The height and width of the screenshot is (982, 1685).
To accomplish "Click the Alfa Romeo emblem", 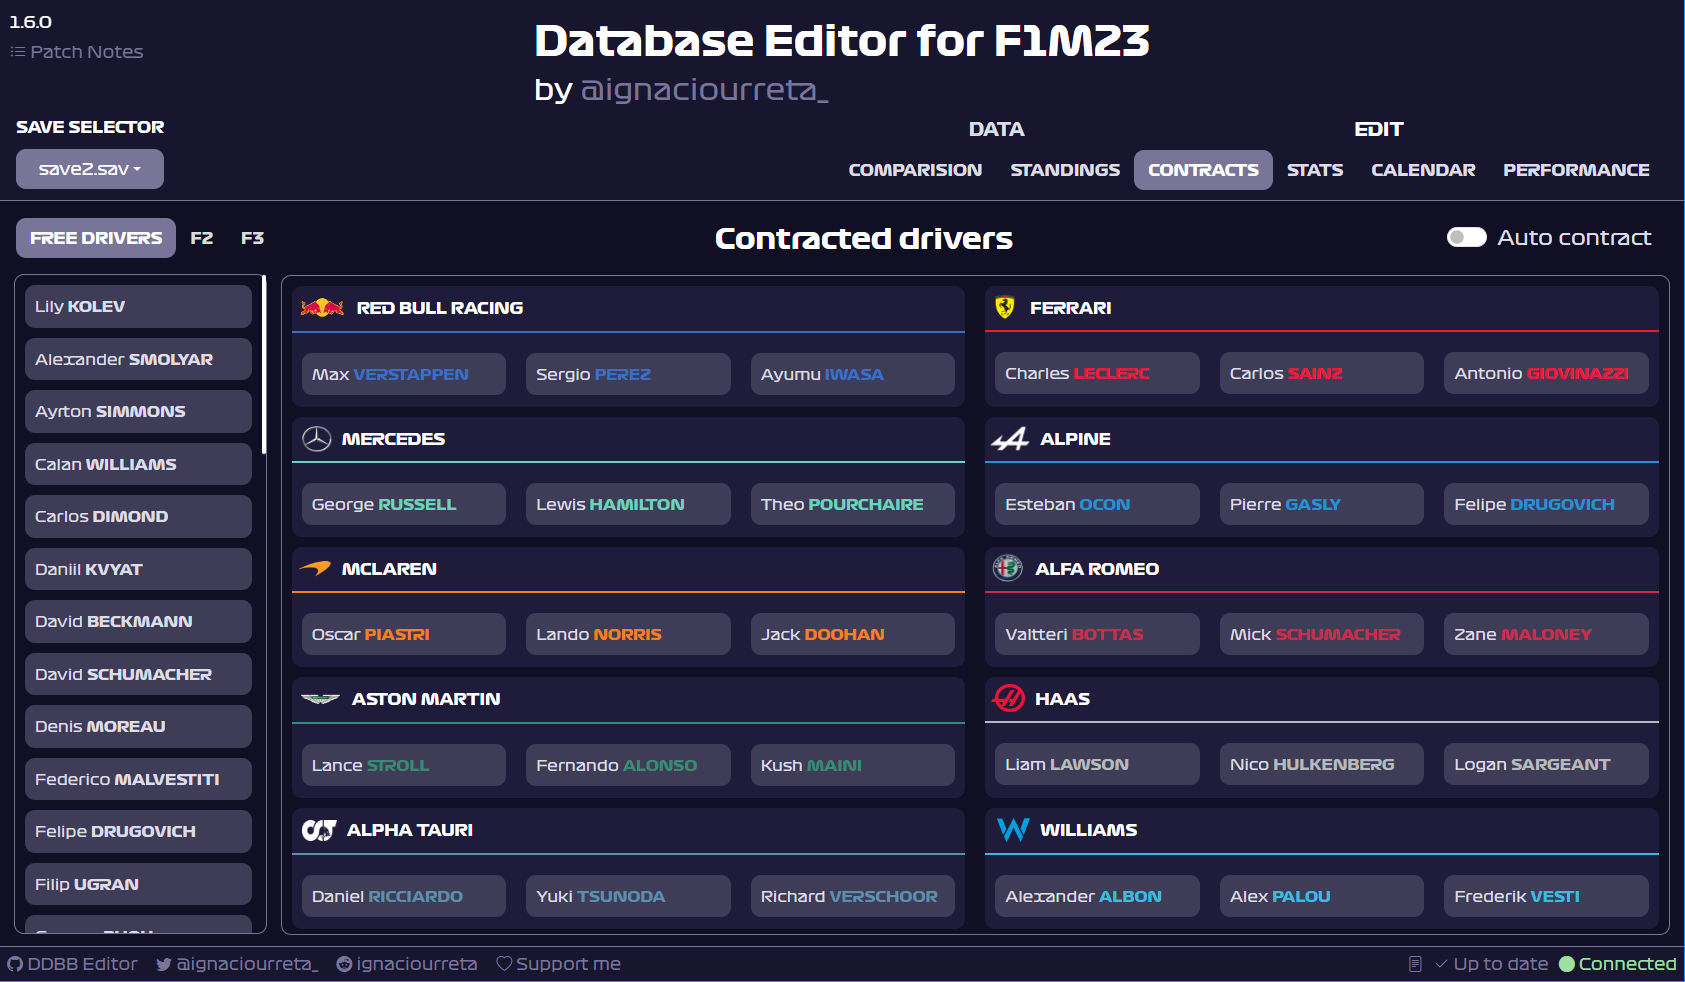I will coord(1008,568).
